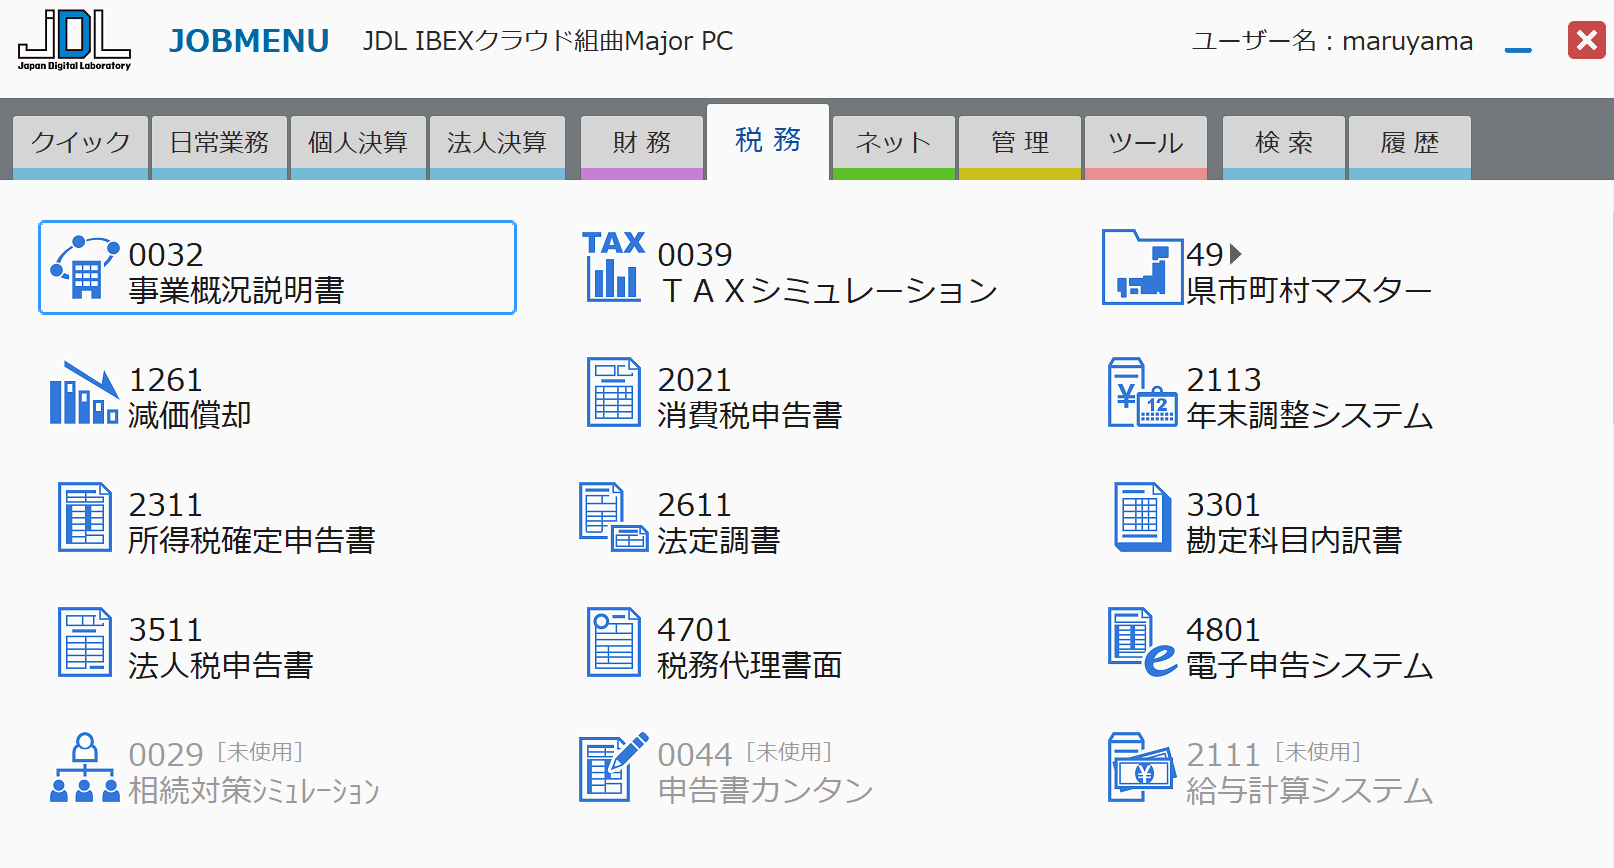Click the 年末調整システム label
Image resolution: width=1614 pixels, height=868 pixels.
click(1309, 415)
